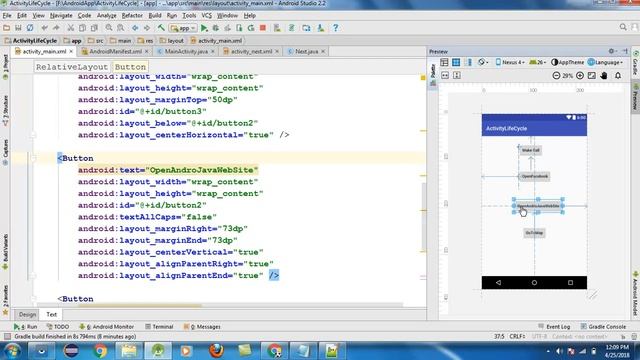
Task: Click the Help question mark icon
Action: point(336,28)
